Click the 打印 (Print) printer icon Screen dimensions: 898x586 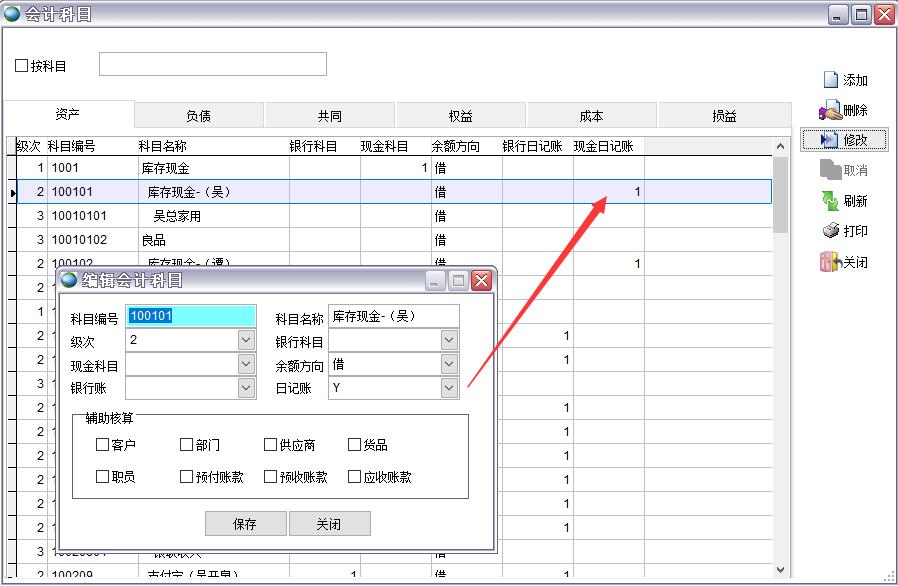(x=830, y=231)
